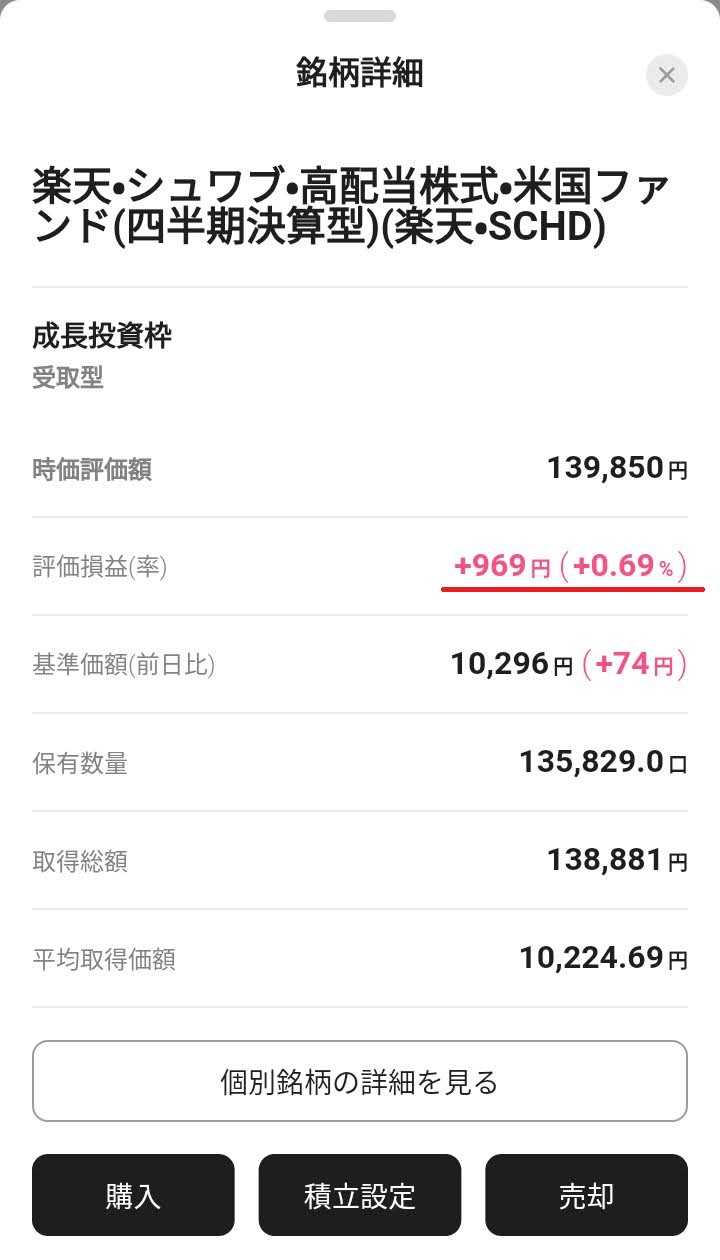The image size is (720, 1260).
Task: Tap the underlined +969円 (+0.69%) profit value
Action: pyautogui.click(x=571, y=567)
